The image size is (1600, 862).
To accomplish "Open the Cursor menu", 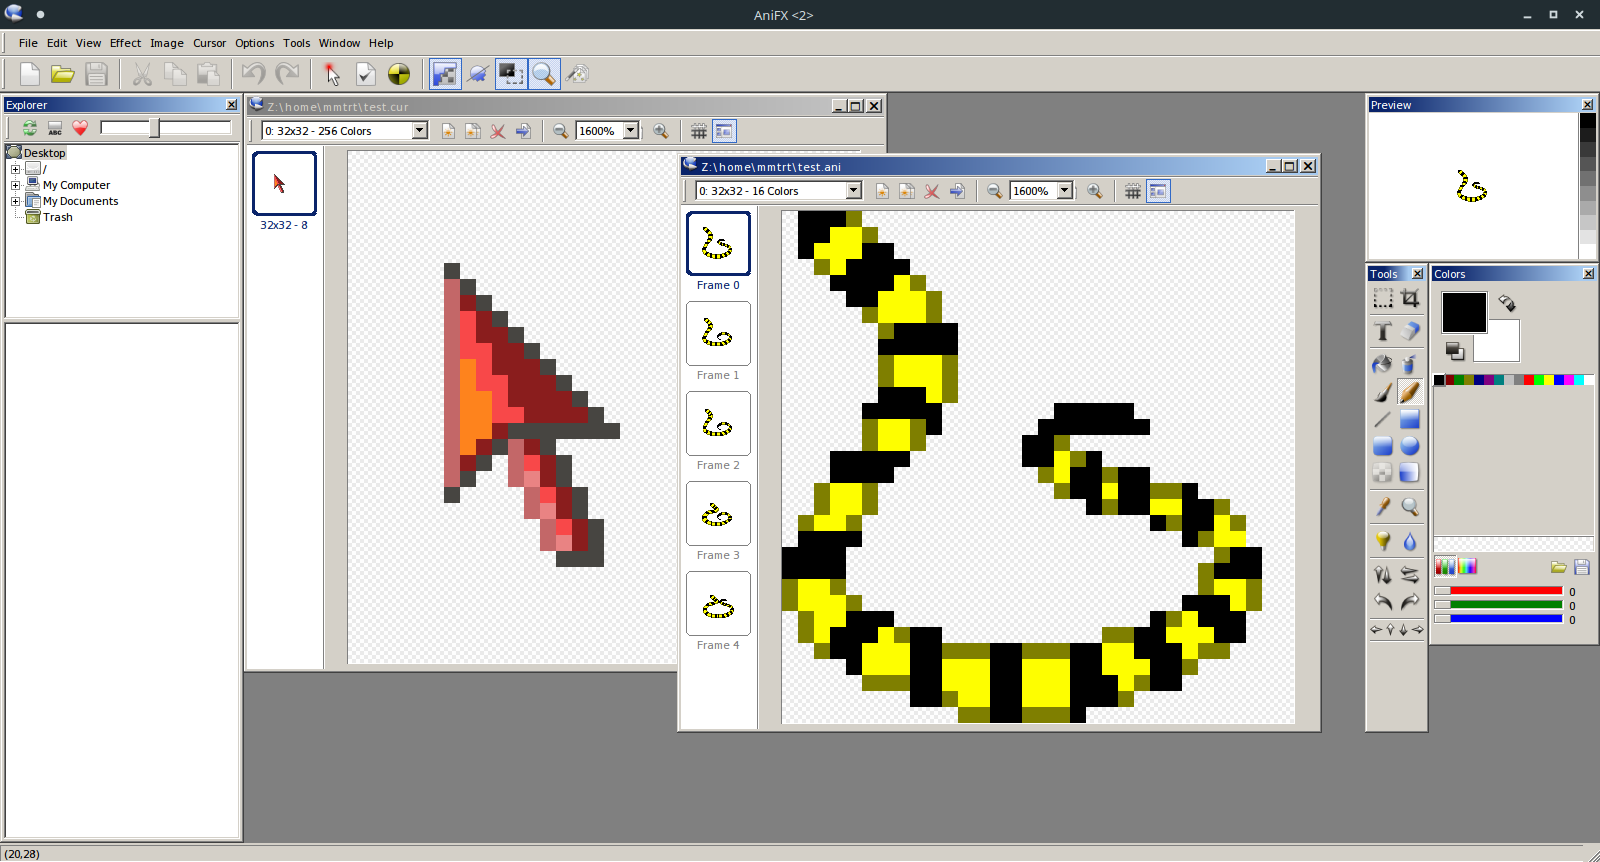I will [209, 43].
